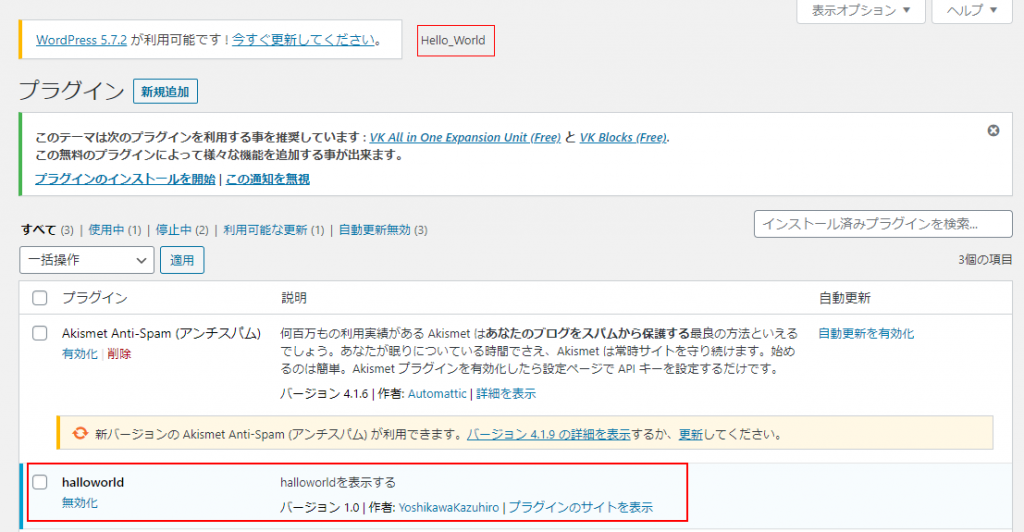Select the halloworld plugin checkbox

40,482
